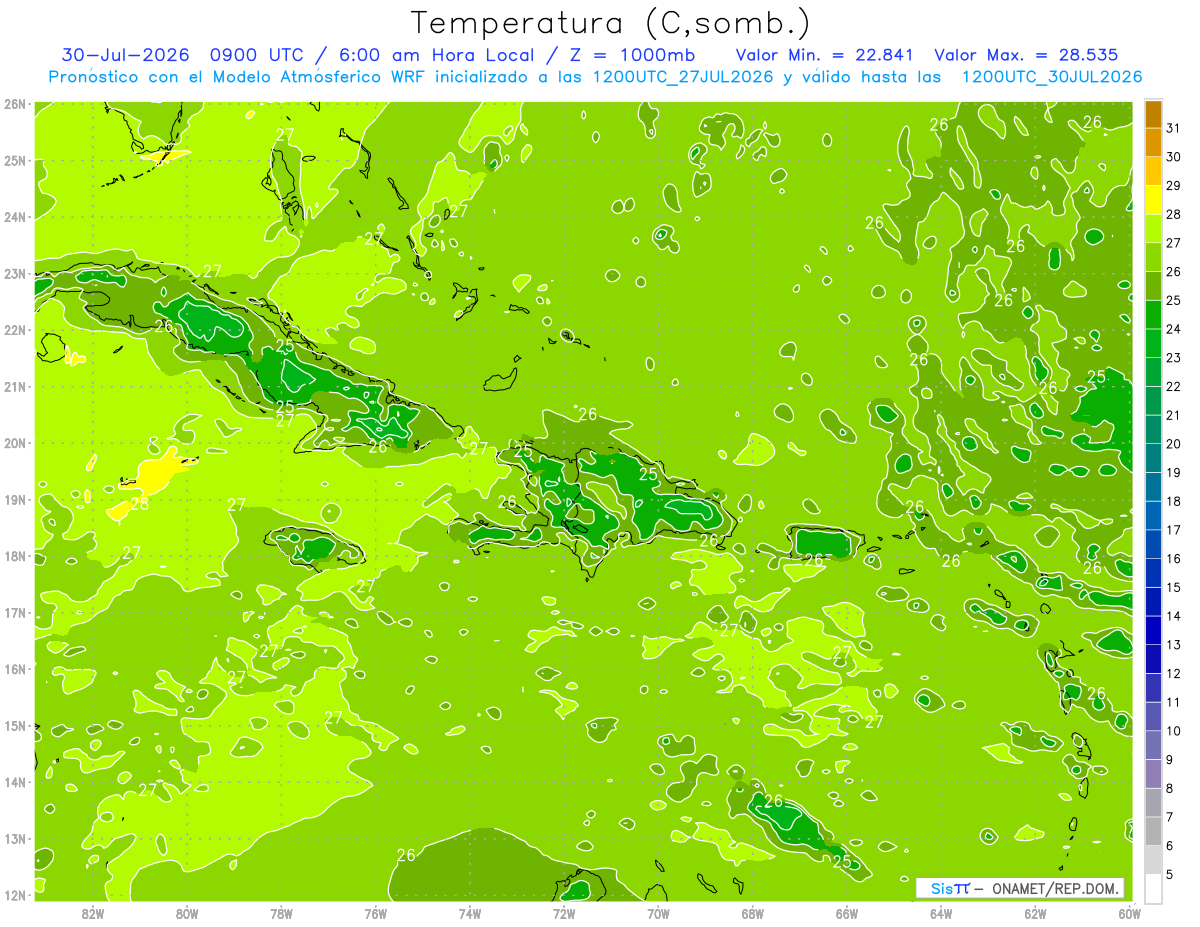Click the '68W' longitude axis label
The width and height of the screenshot is (1200, 927).
(753, 913)
